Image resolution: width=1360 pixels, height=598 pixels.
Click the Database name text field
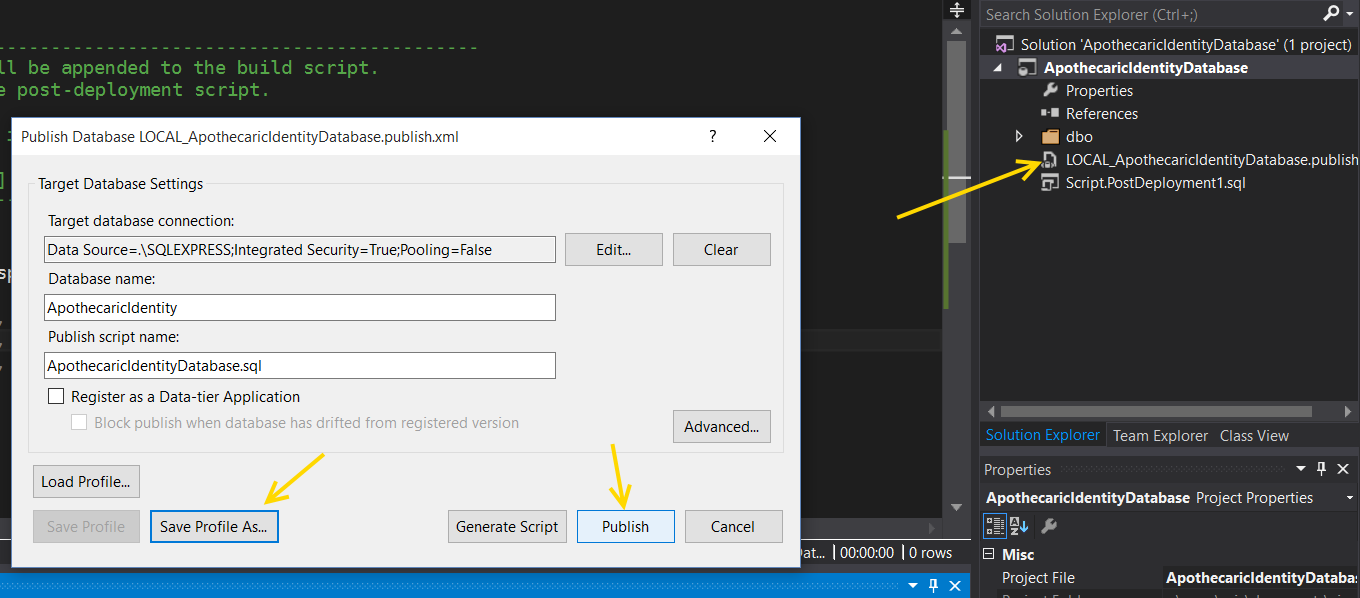(x=300, y=308)
